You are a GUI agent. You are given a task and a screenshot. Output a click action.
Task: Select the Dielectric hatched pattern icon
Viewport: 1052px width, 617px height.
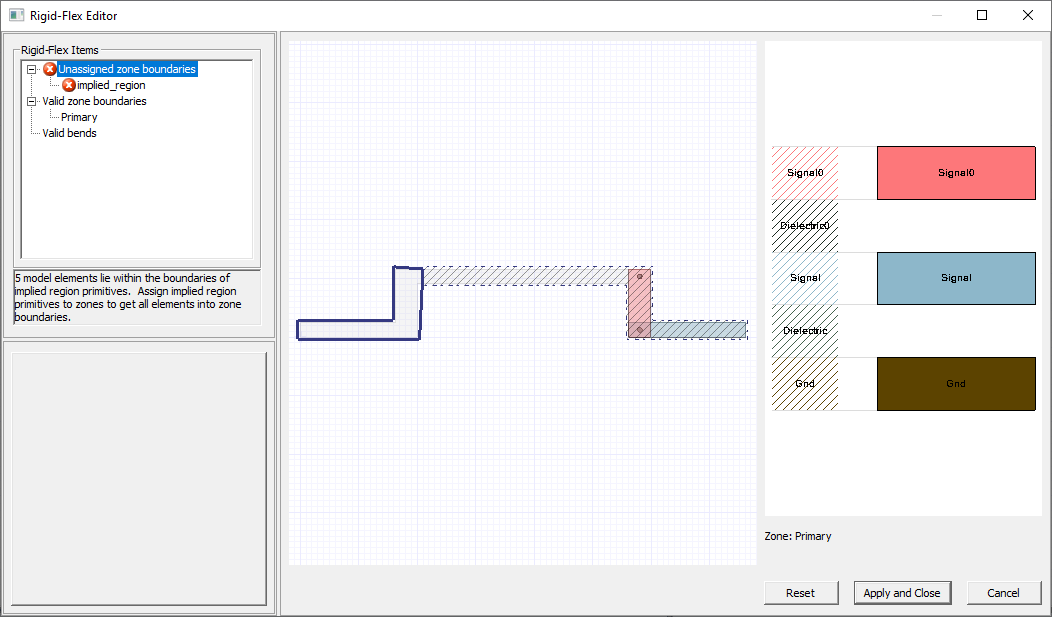tap(804, 331)
